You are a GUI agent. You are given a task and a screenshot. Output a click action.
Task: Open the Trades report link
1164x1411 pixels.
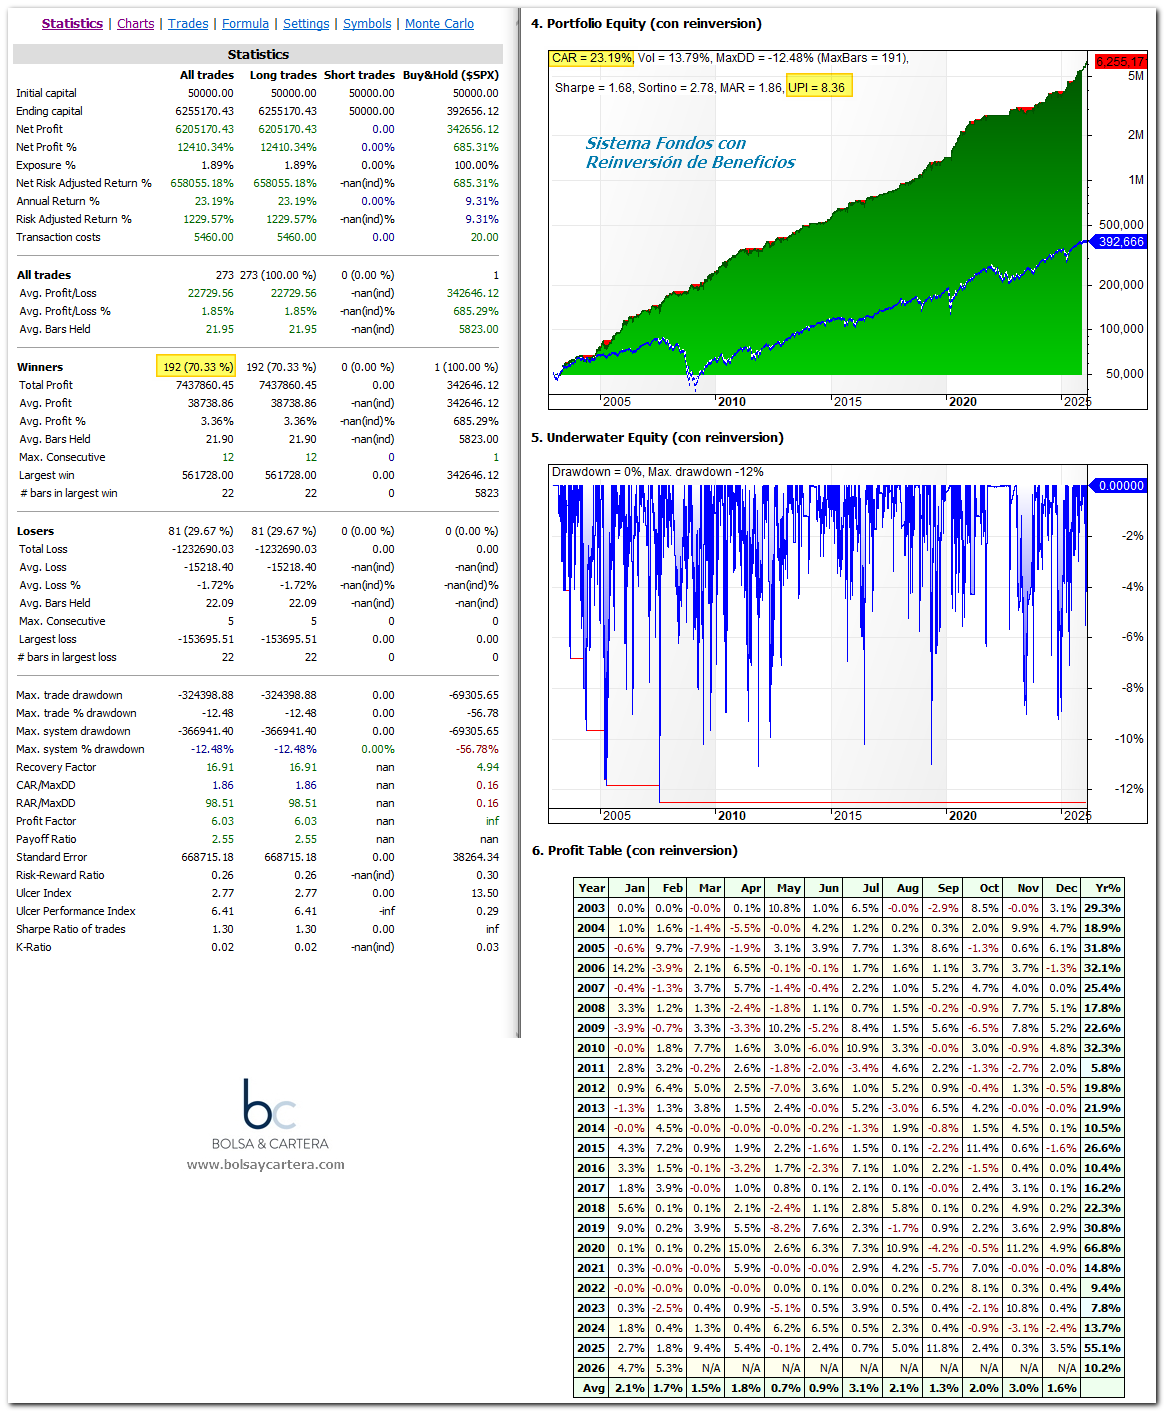[188, 23]
